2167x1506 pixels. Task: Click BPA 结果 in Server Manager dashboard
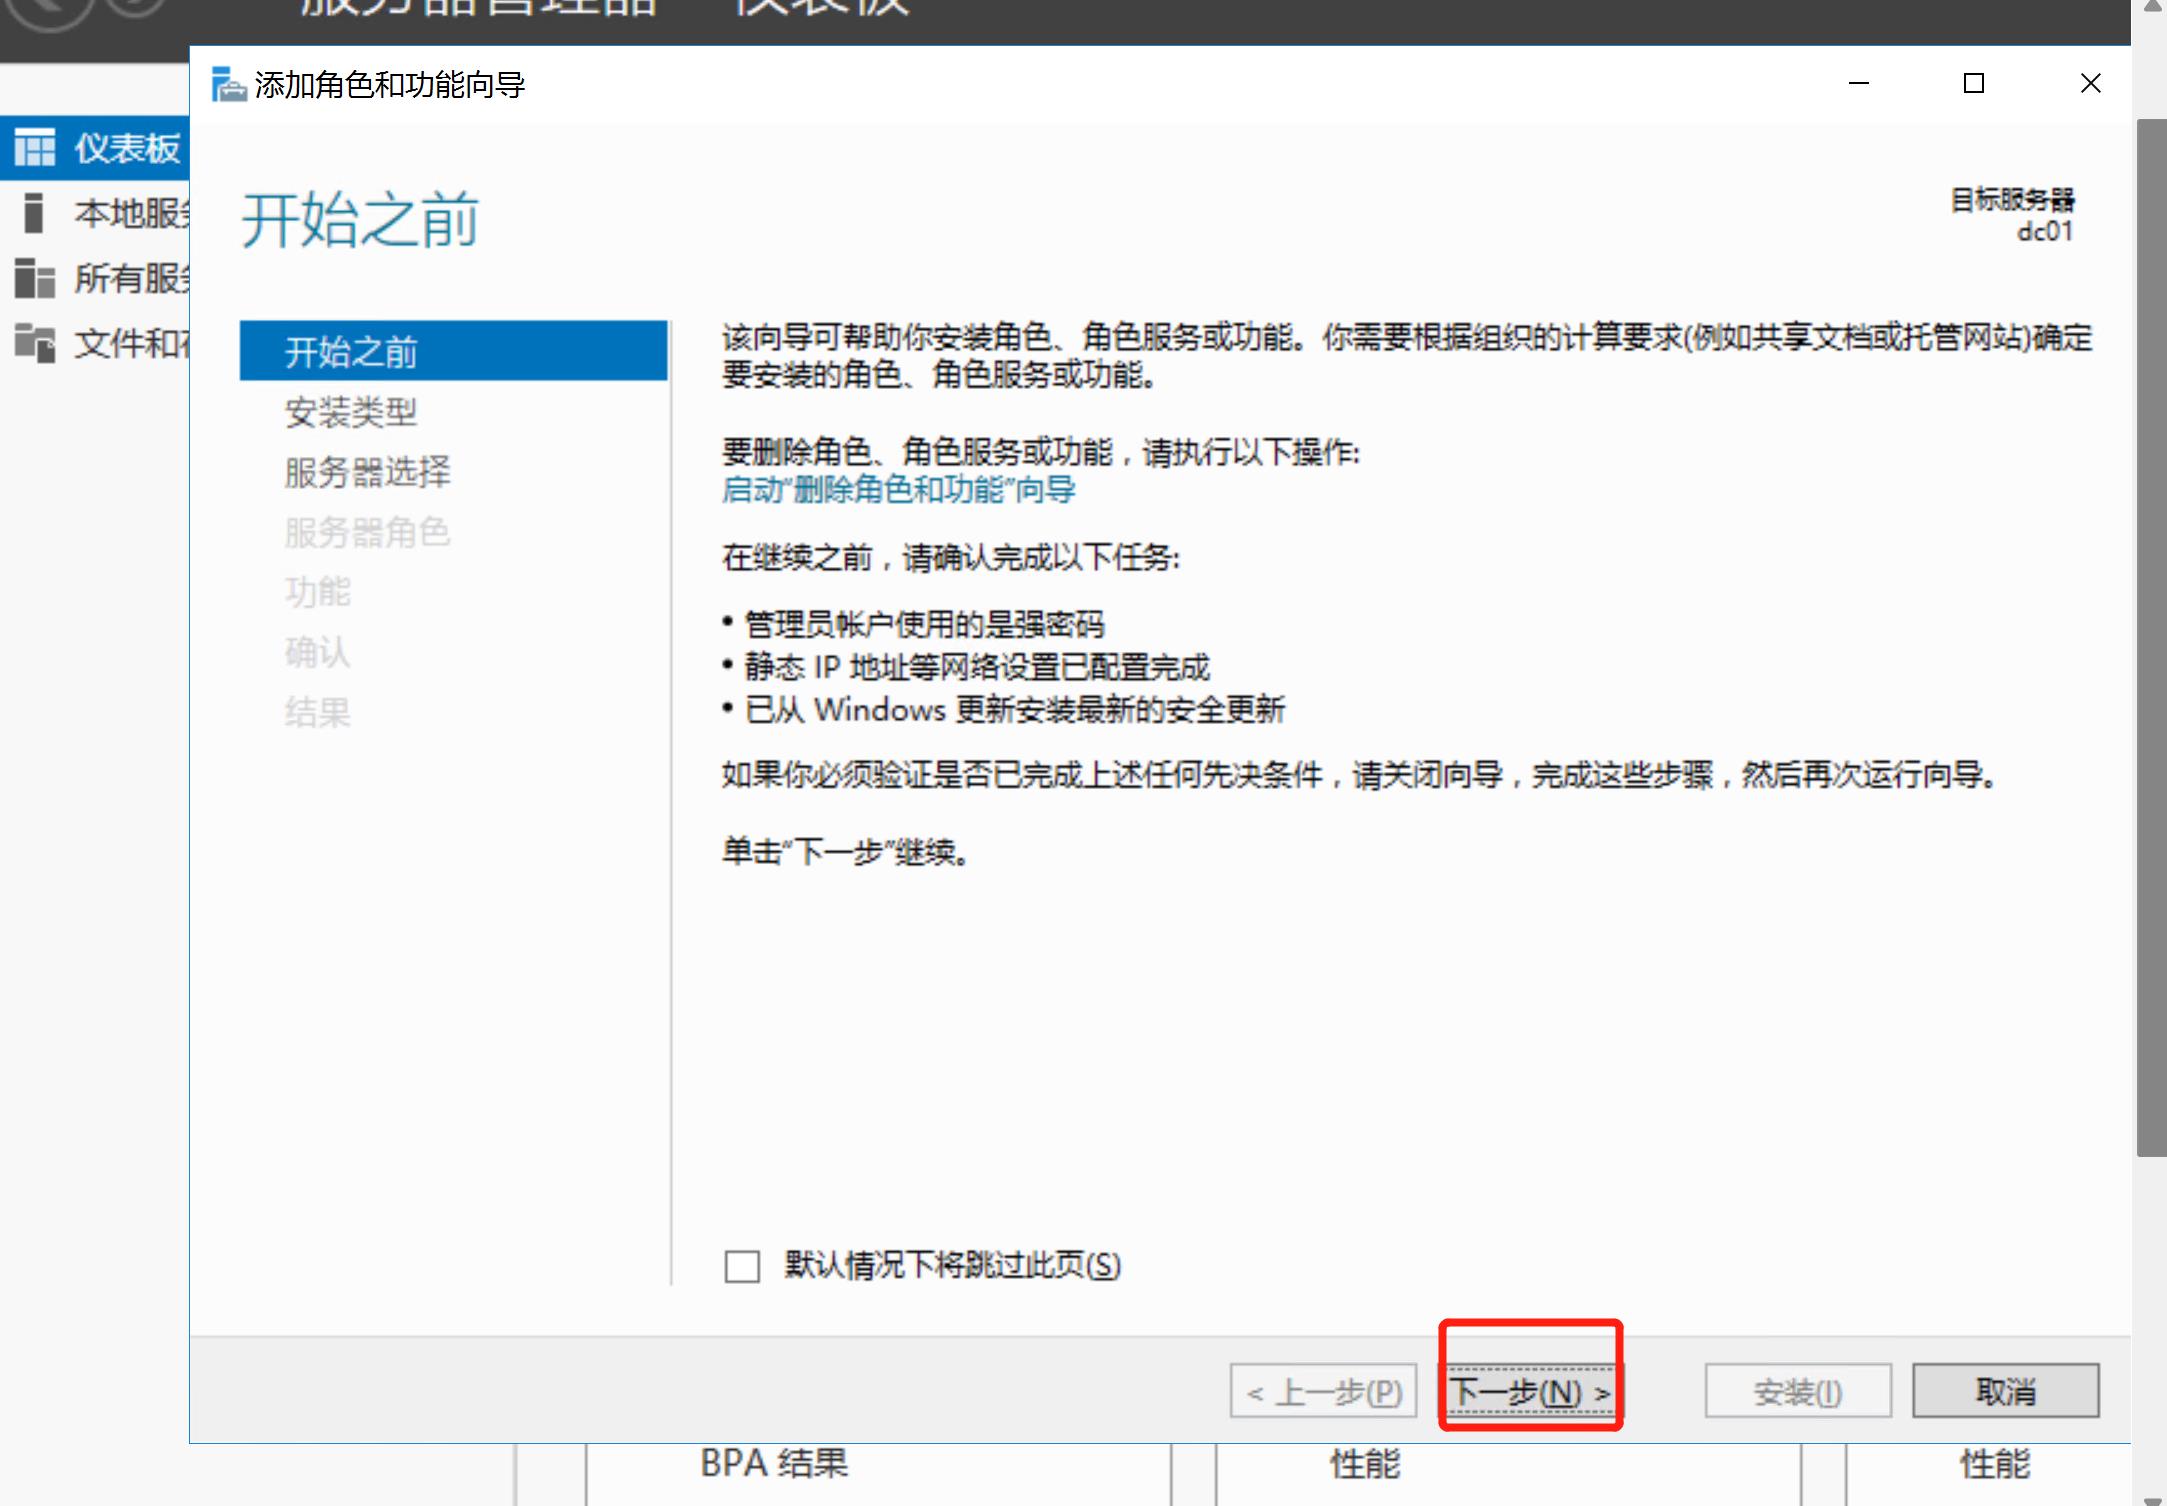point(774,1464)
